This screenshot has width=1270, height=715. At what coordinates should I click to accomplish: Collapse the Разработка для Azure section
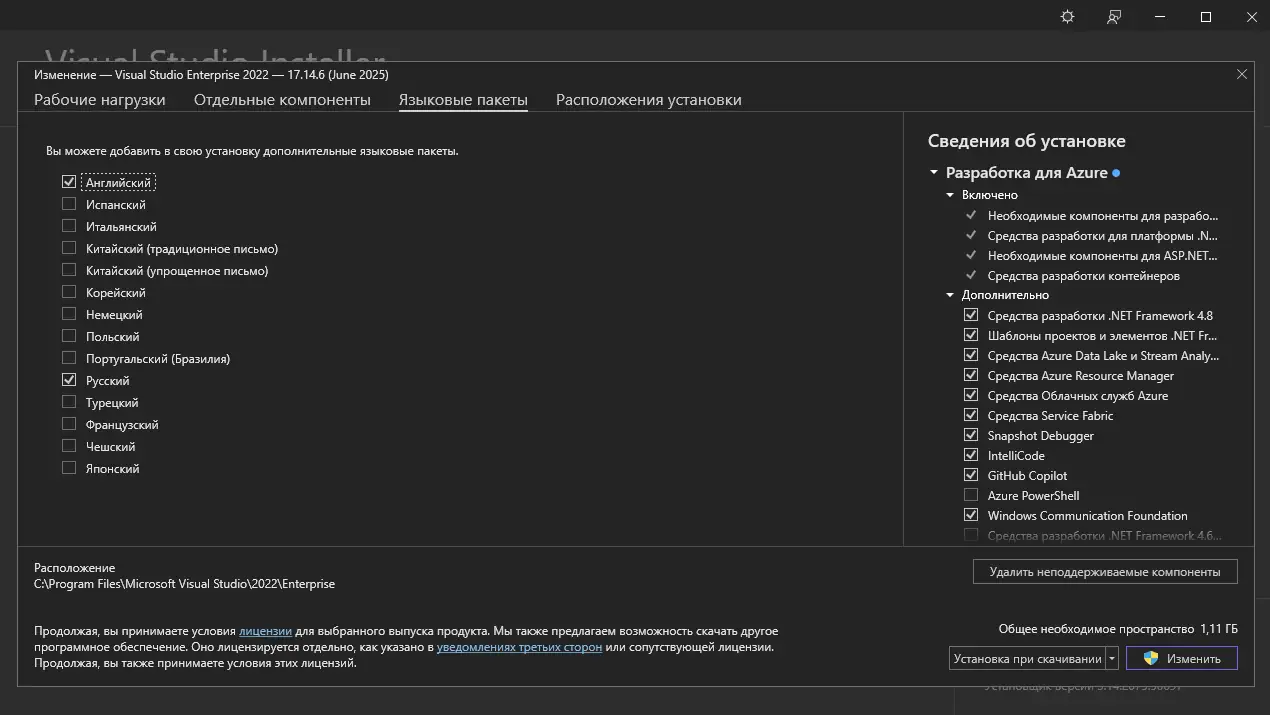934,173
